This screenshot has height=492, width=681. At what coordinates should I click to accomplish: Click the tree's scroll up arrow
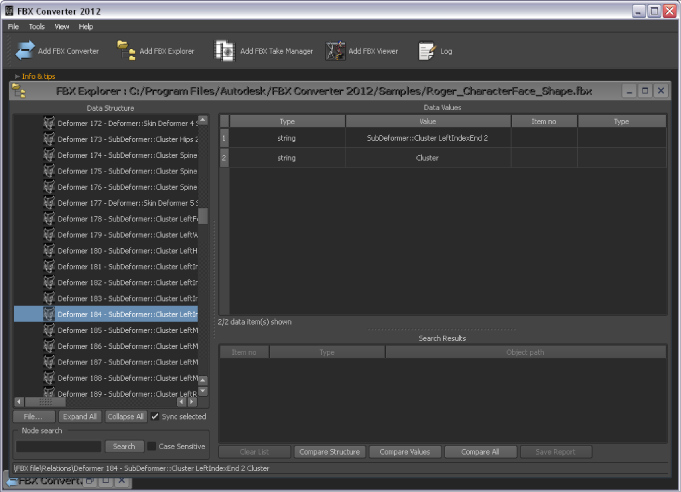point(203,120)
